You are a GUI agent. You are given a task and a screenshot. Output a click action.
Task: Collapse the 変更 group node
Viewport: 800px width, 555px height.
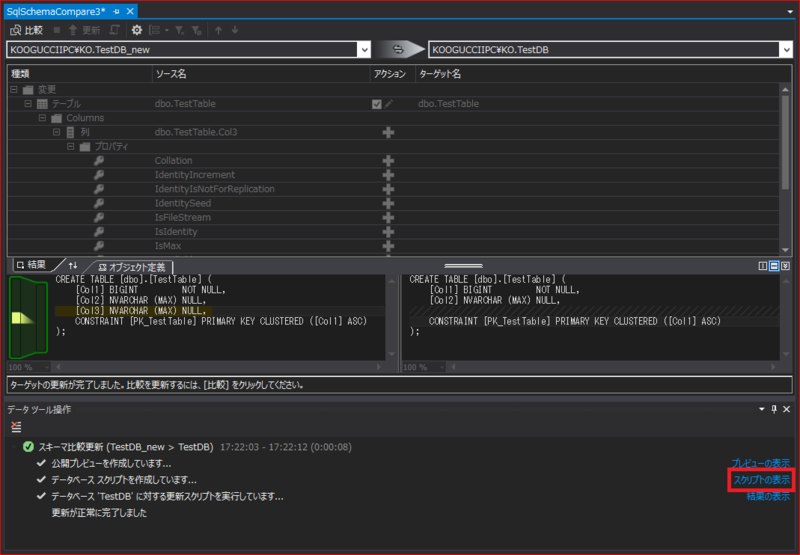(14, 89)
